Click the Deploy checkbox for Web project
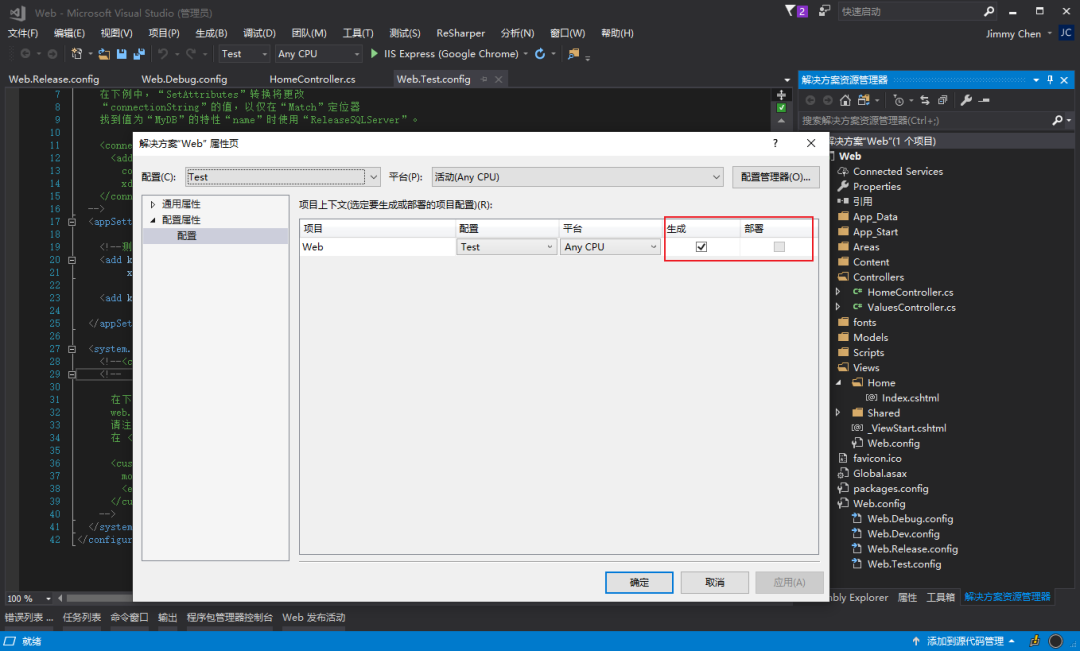Image resolution: width=1080 pixels, height=651 pixels. 779,247
